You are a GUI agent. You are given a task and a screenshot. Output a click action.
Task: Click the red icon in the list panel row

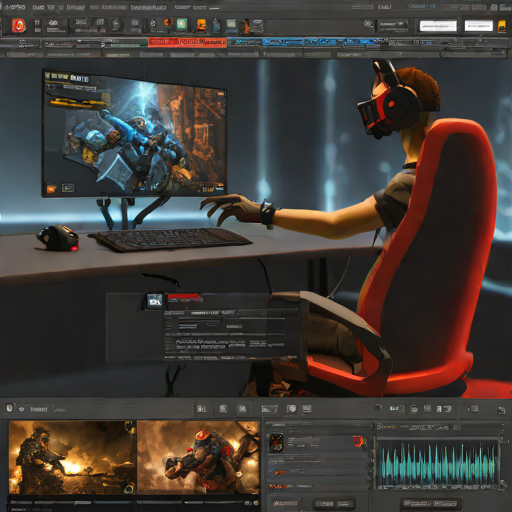[x=358, y=441]
